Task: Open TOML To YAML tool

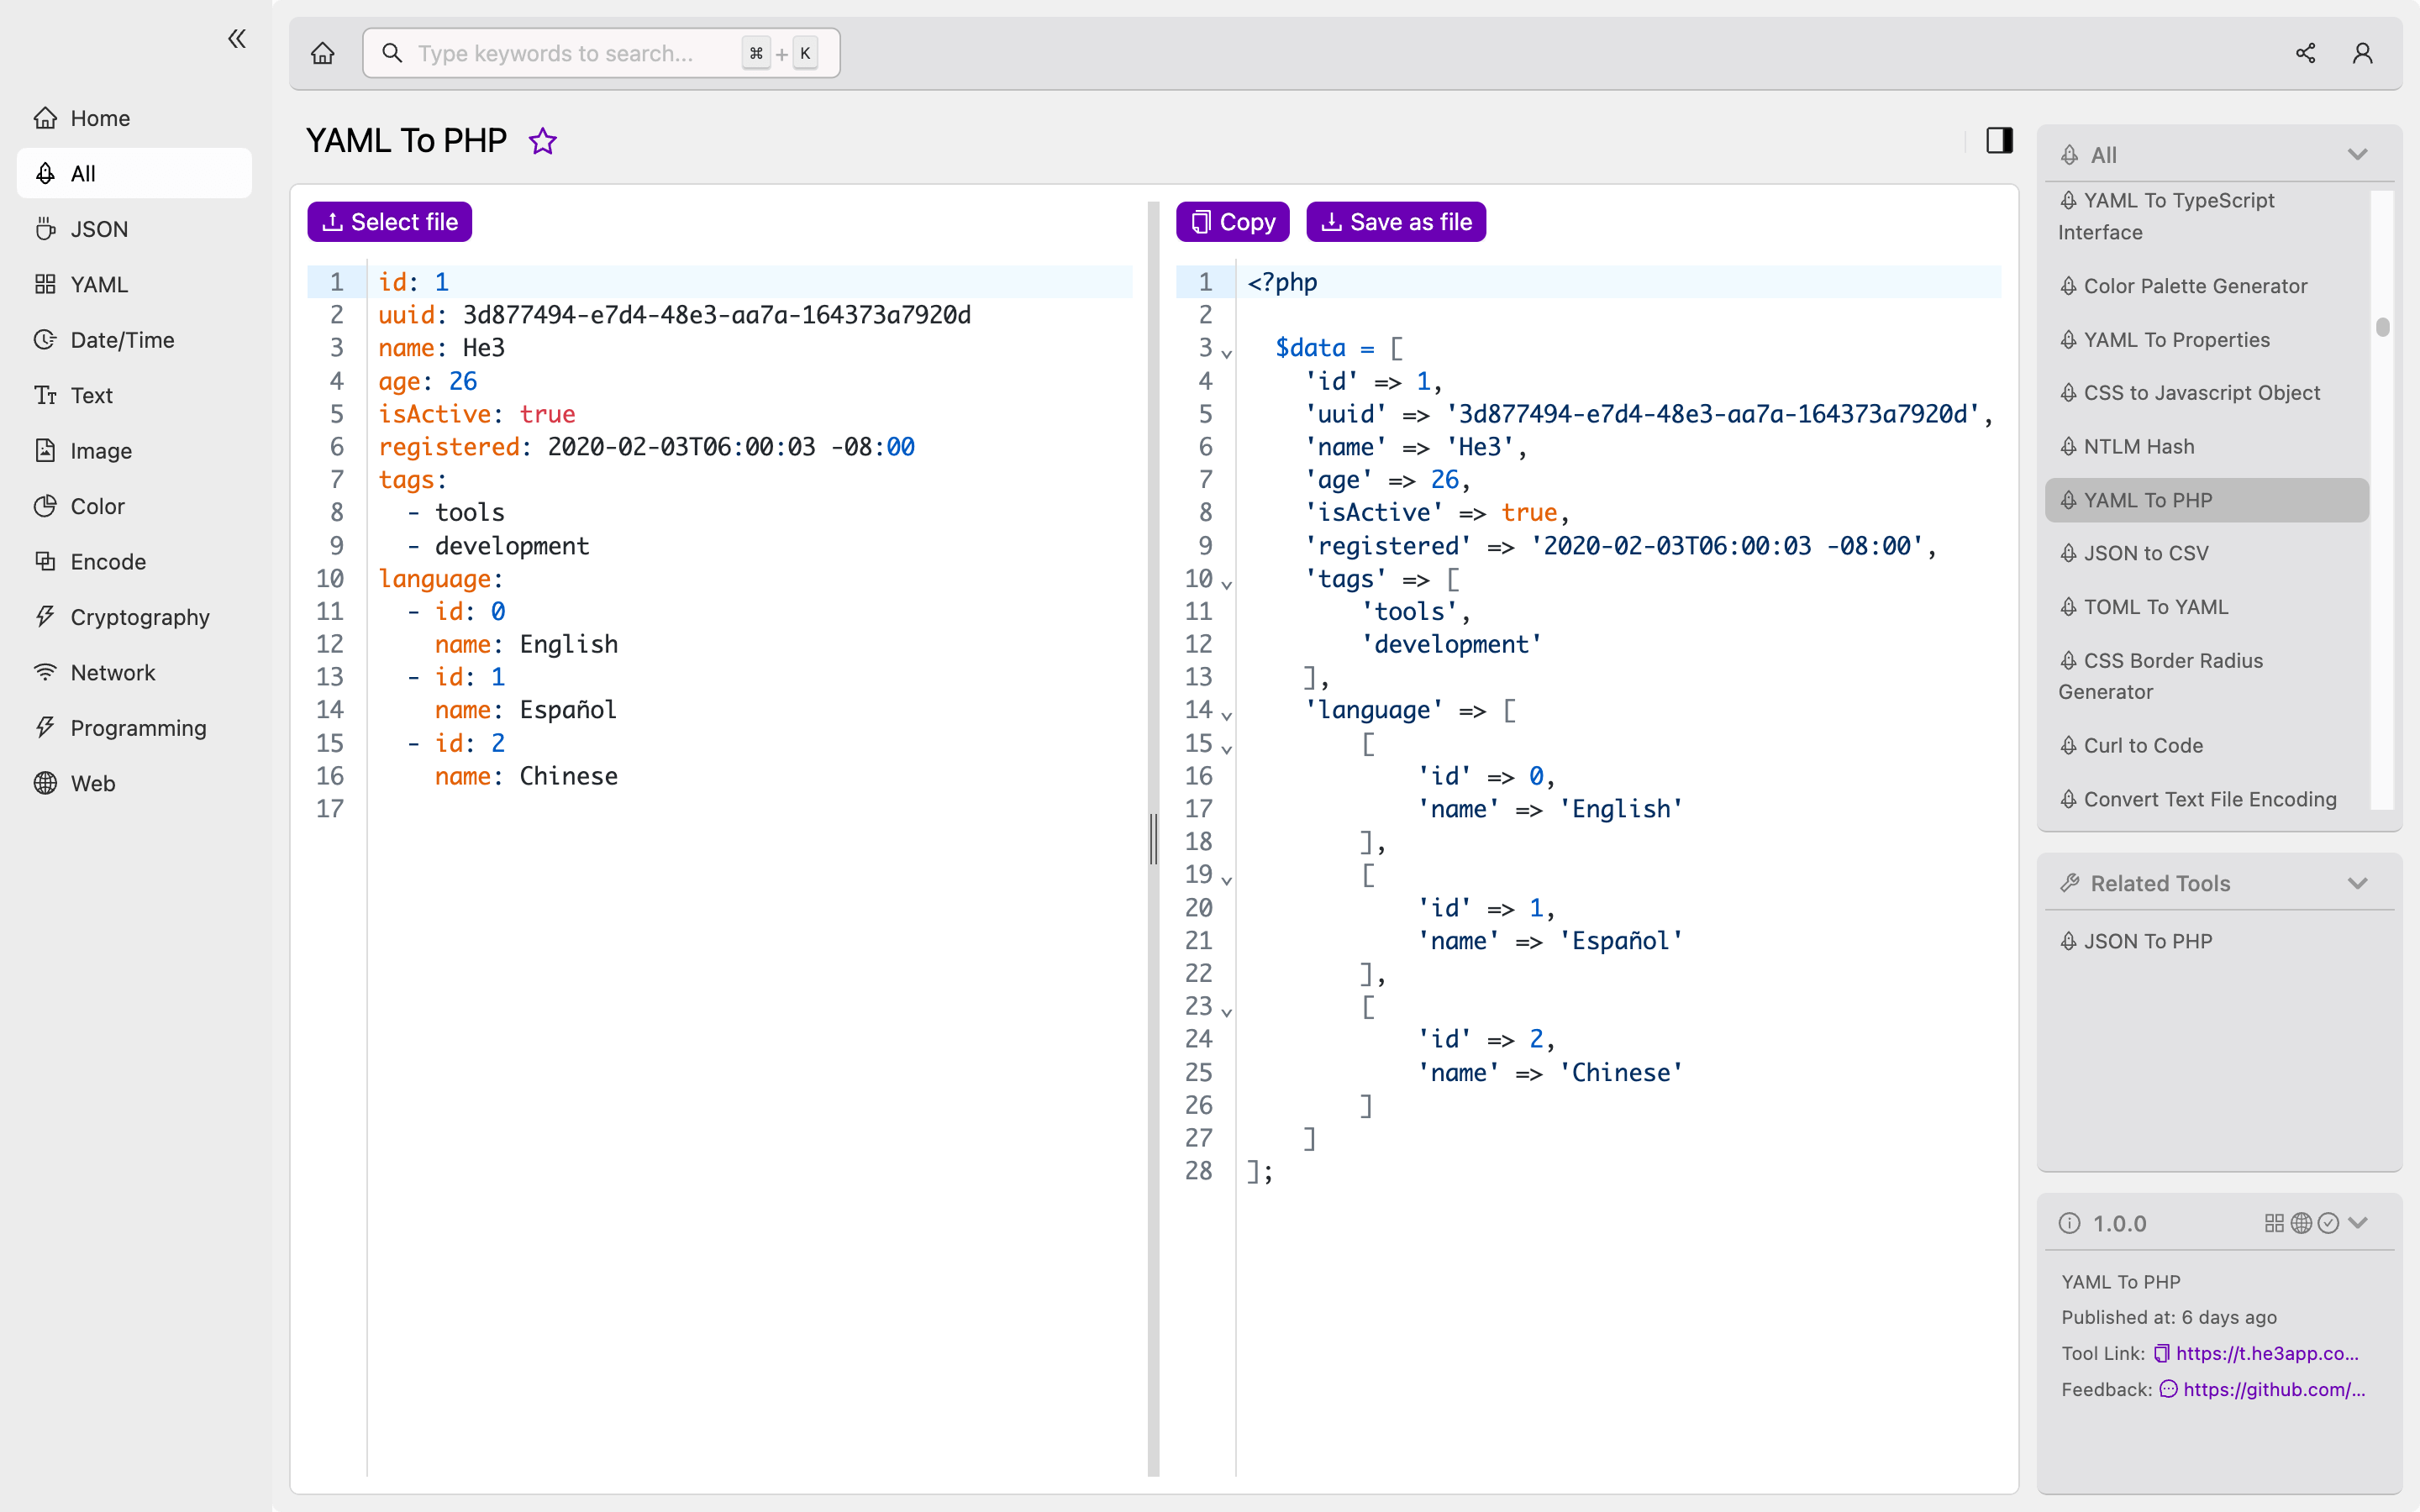Action: pos(2207,607)
